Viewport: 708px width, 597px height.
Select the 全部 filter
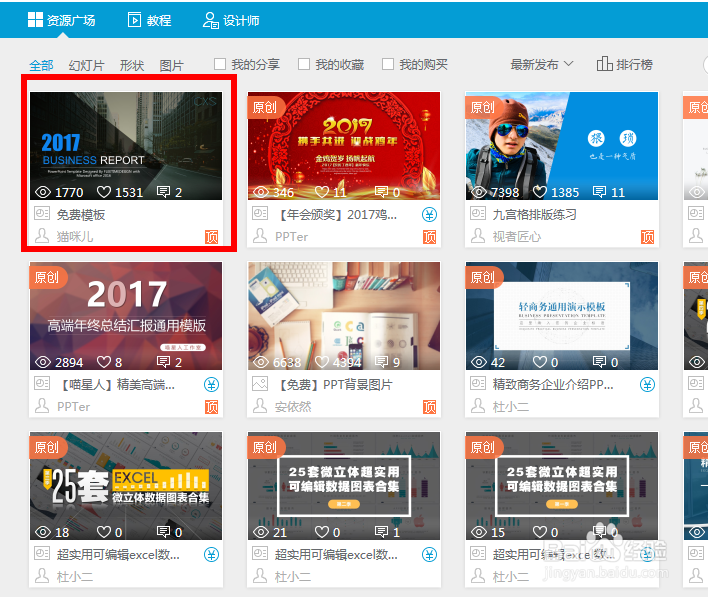click(x=41, y=65)
